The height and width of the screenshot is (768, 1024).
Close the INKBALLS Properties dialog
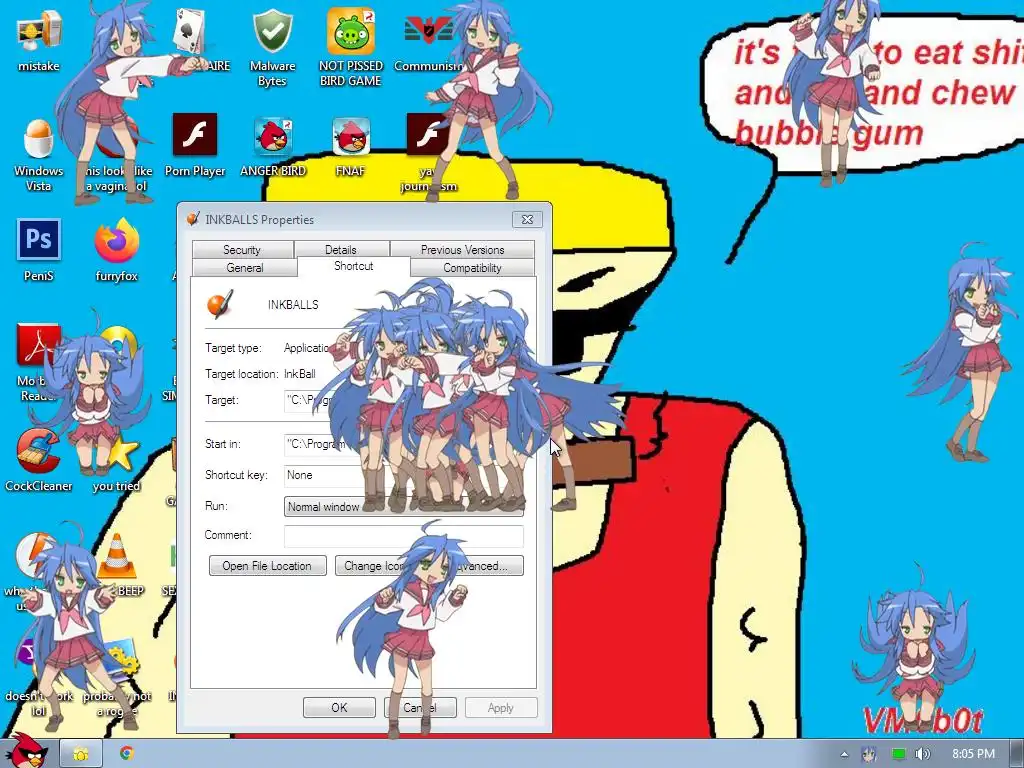pyautogui.click(x=527, y=219)
